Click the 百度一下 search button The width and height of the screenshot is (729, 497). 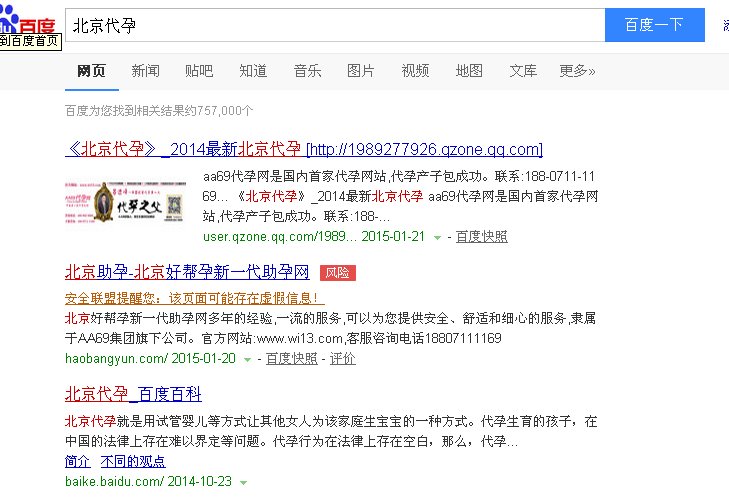coord(655,25)
